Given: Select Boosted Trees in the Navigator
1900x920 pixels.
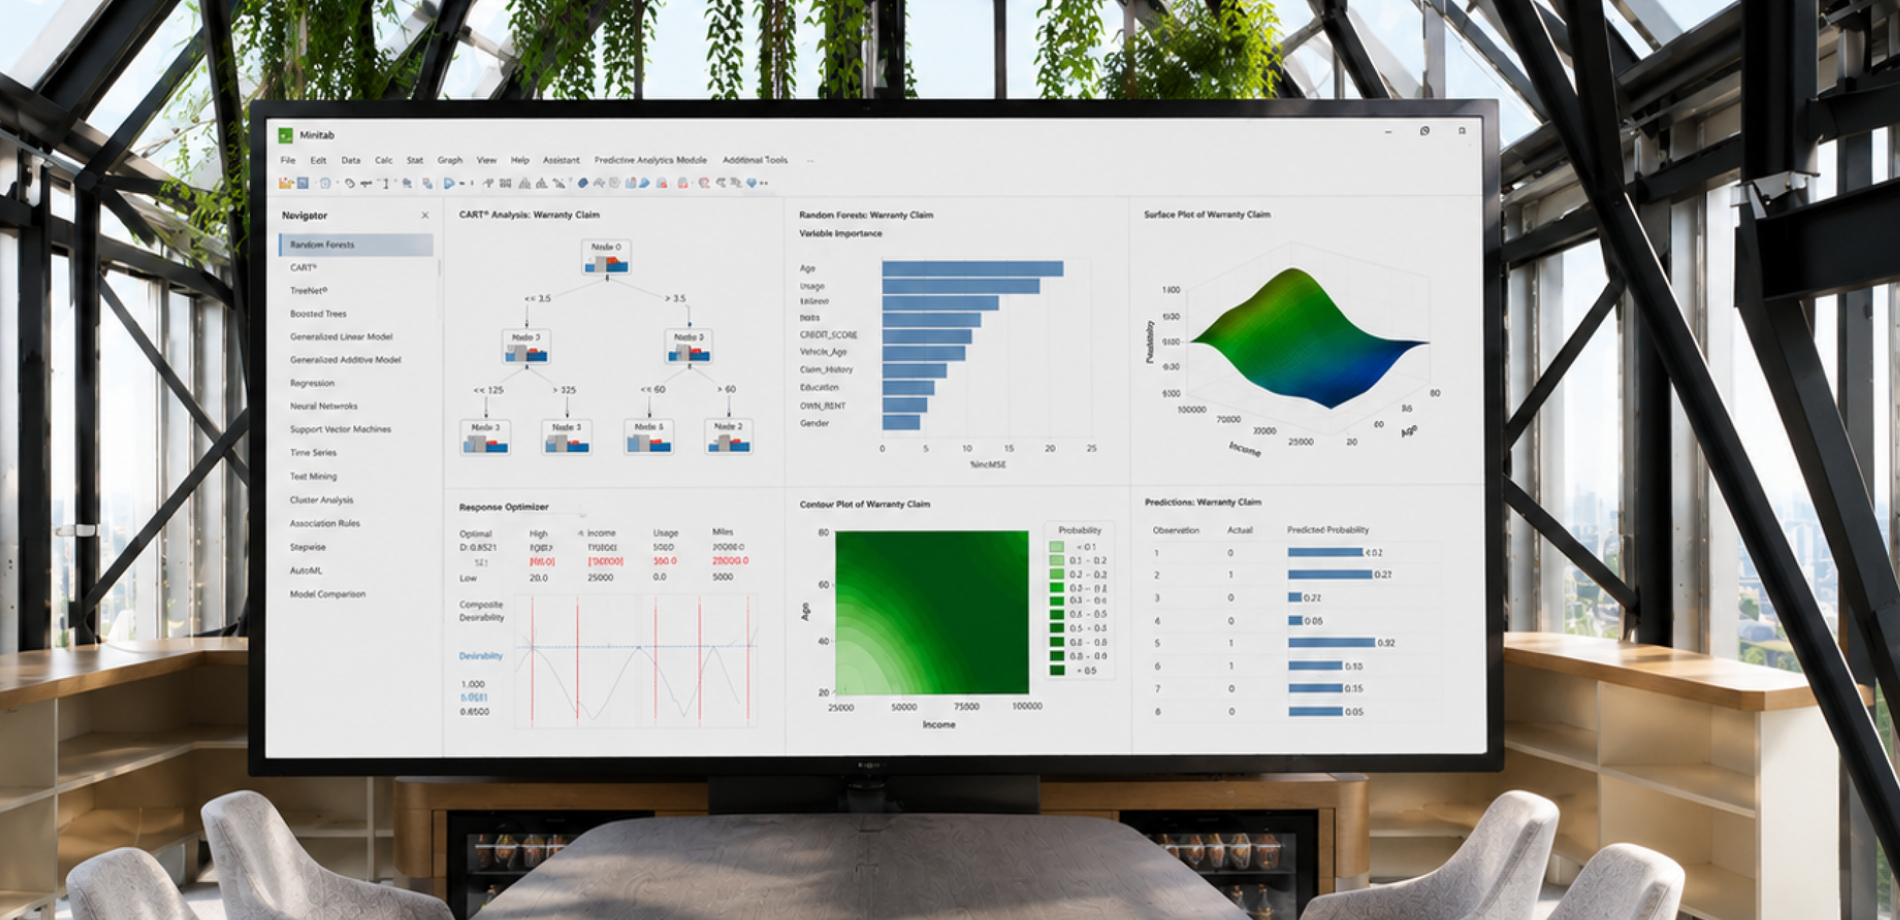Looking at the screenshot, I should pos(318,313).
